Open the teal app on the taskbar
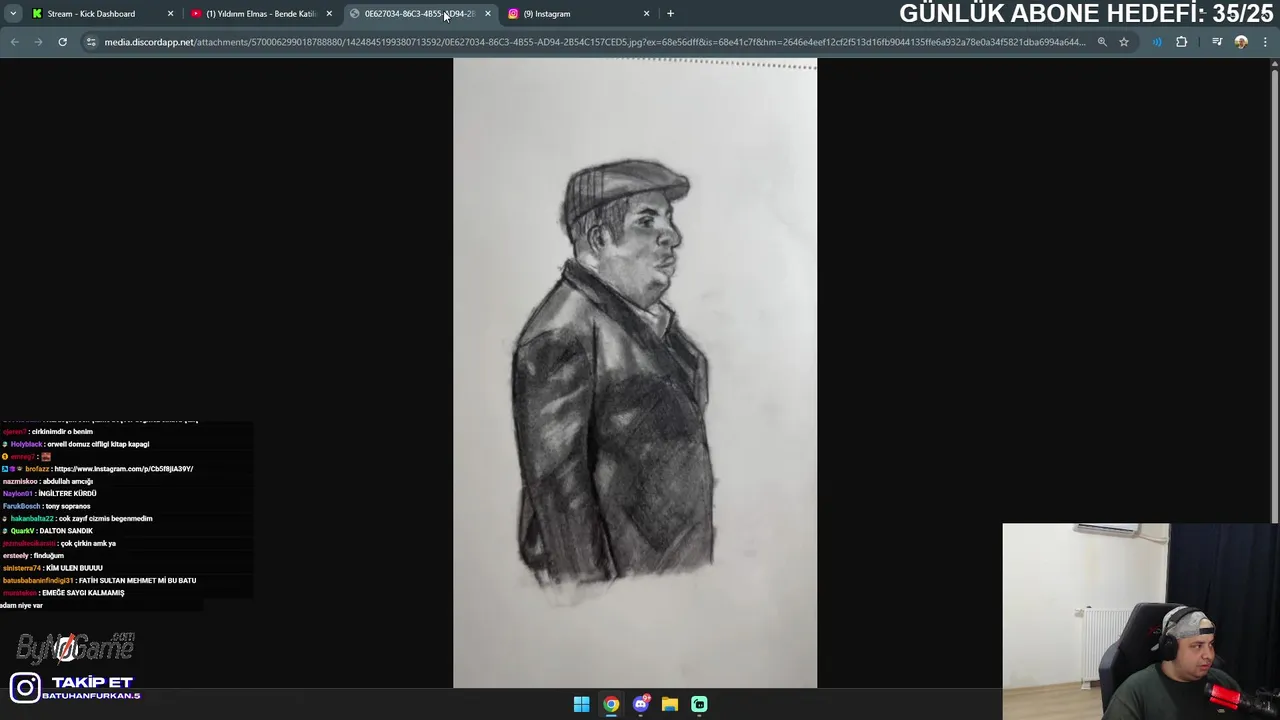Image resolution: width=1280 pixels, height=720 pixels. coord(699,704)
